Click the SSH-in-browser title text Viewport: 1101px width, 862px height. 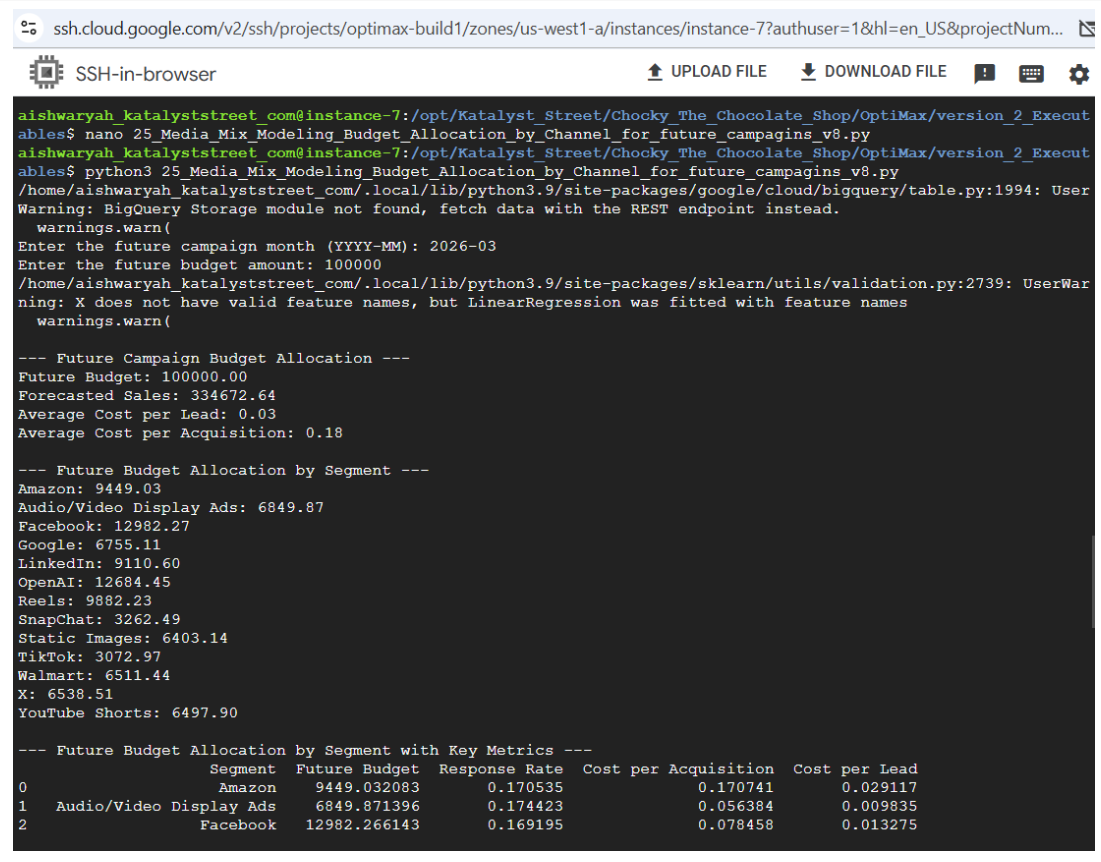click(146, 74)
